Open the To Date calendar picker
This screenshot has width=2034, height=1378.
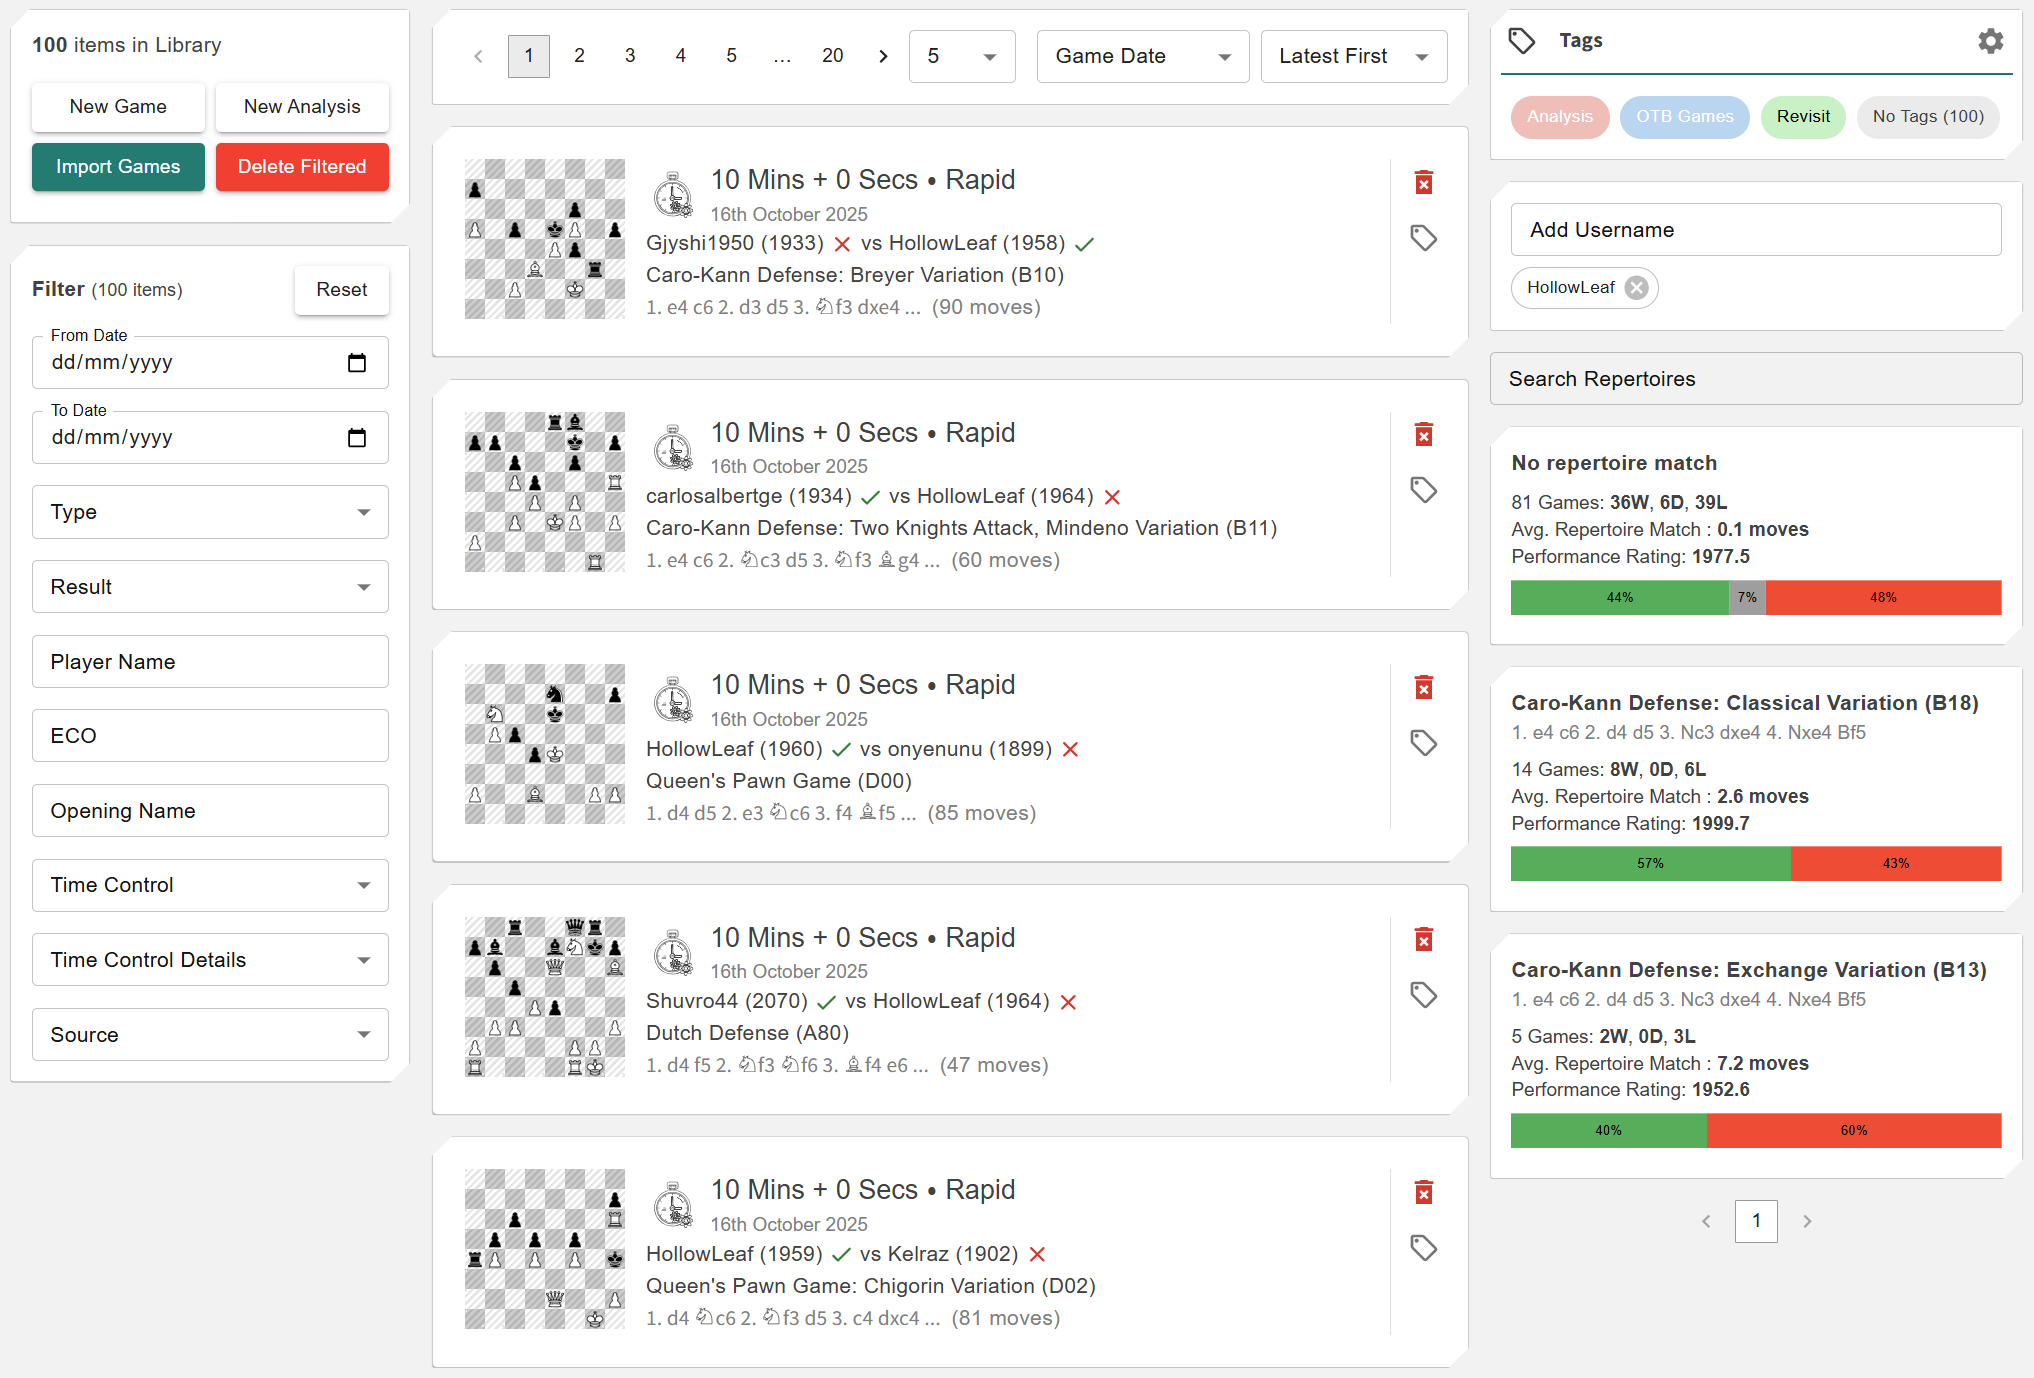[x=357, y=438]
